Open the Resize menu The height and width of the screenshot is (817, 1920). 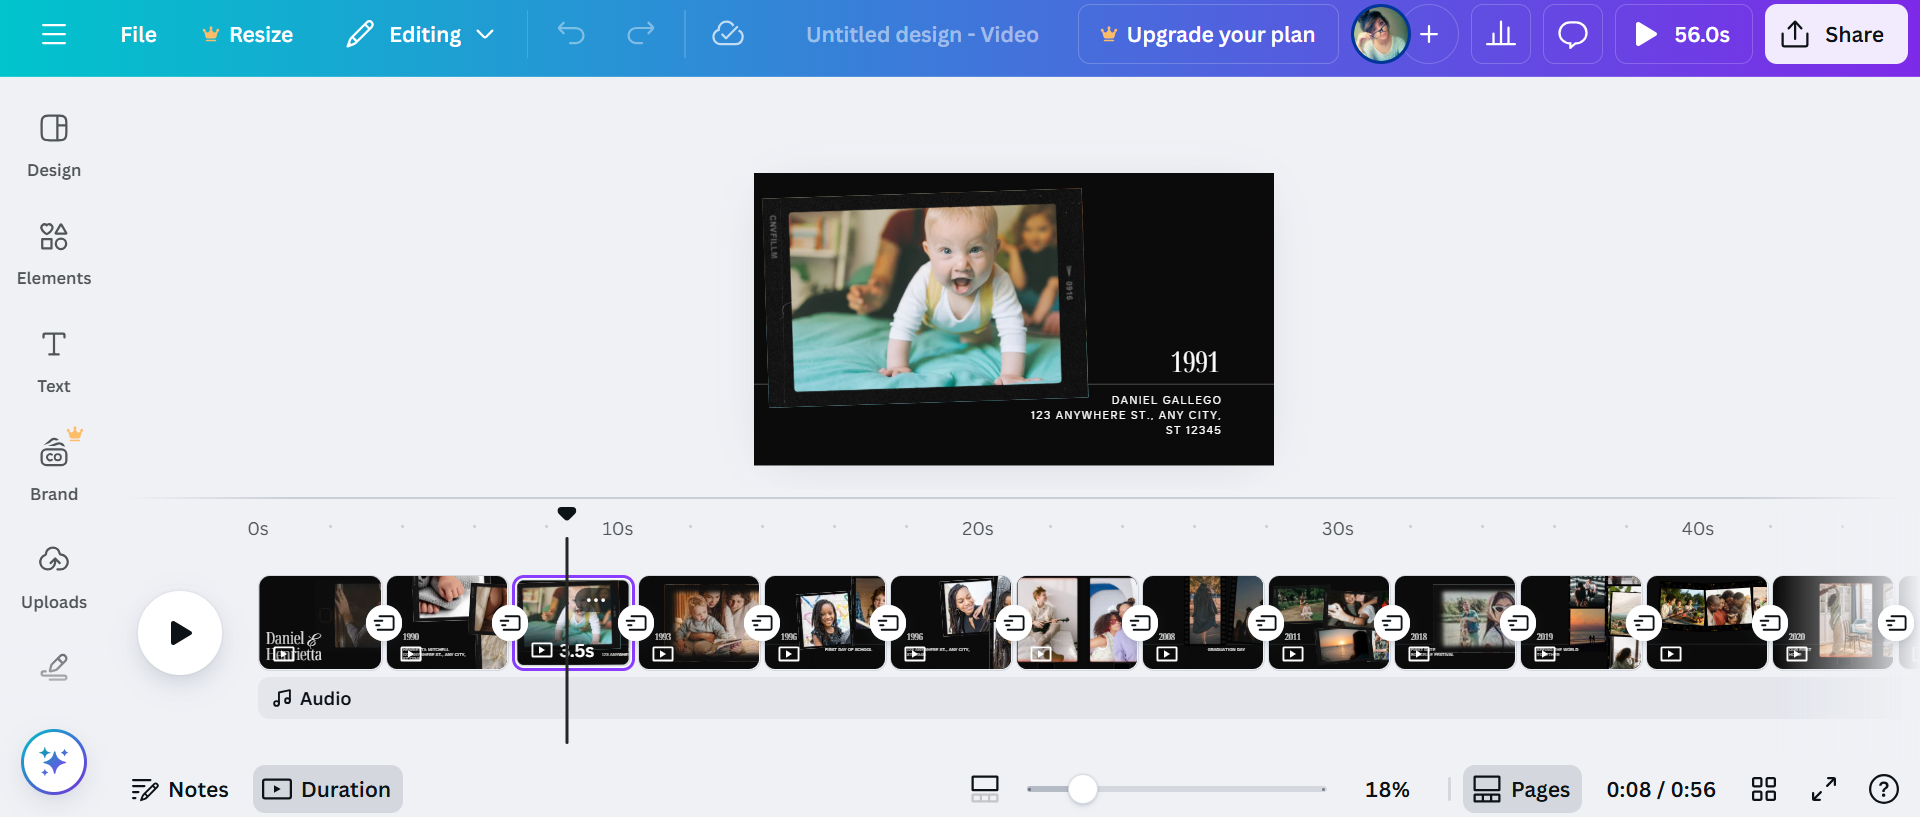click(248, 35)
